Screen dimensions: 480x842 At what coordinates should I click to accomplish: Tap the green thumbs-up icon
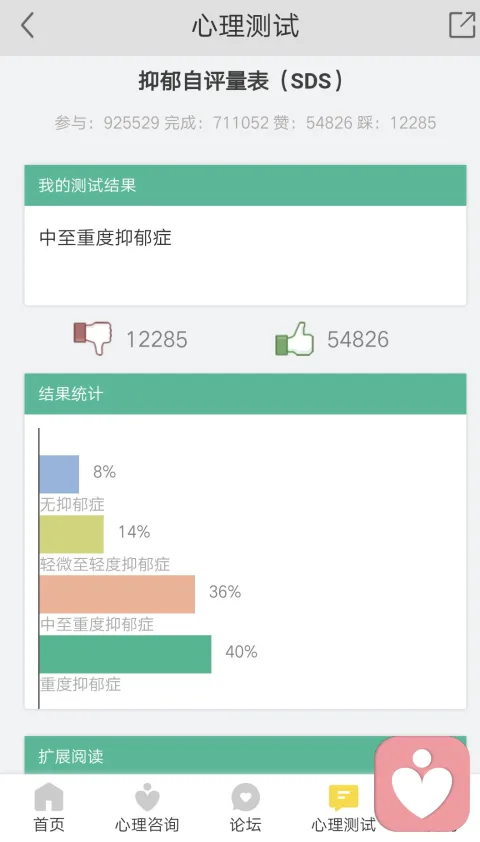pyautogui.click(x=294, y=339)
